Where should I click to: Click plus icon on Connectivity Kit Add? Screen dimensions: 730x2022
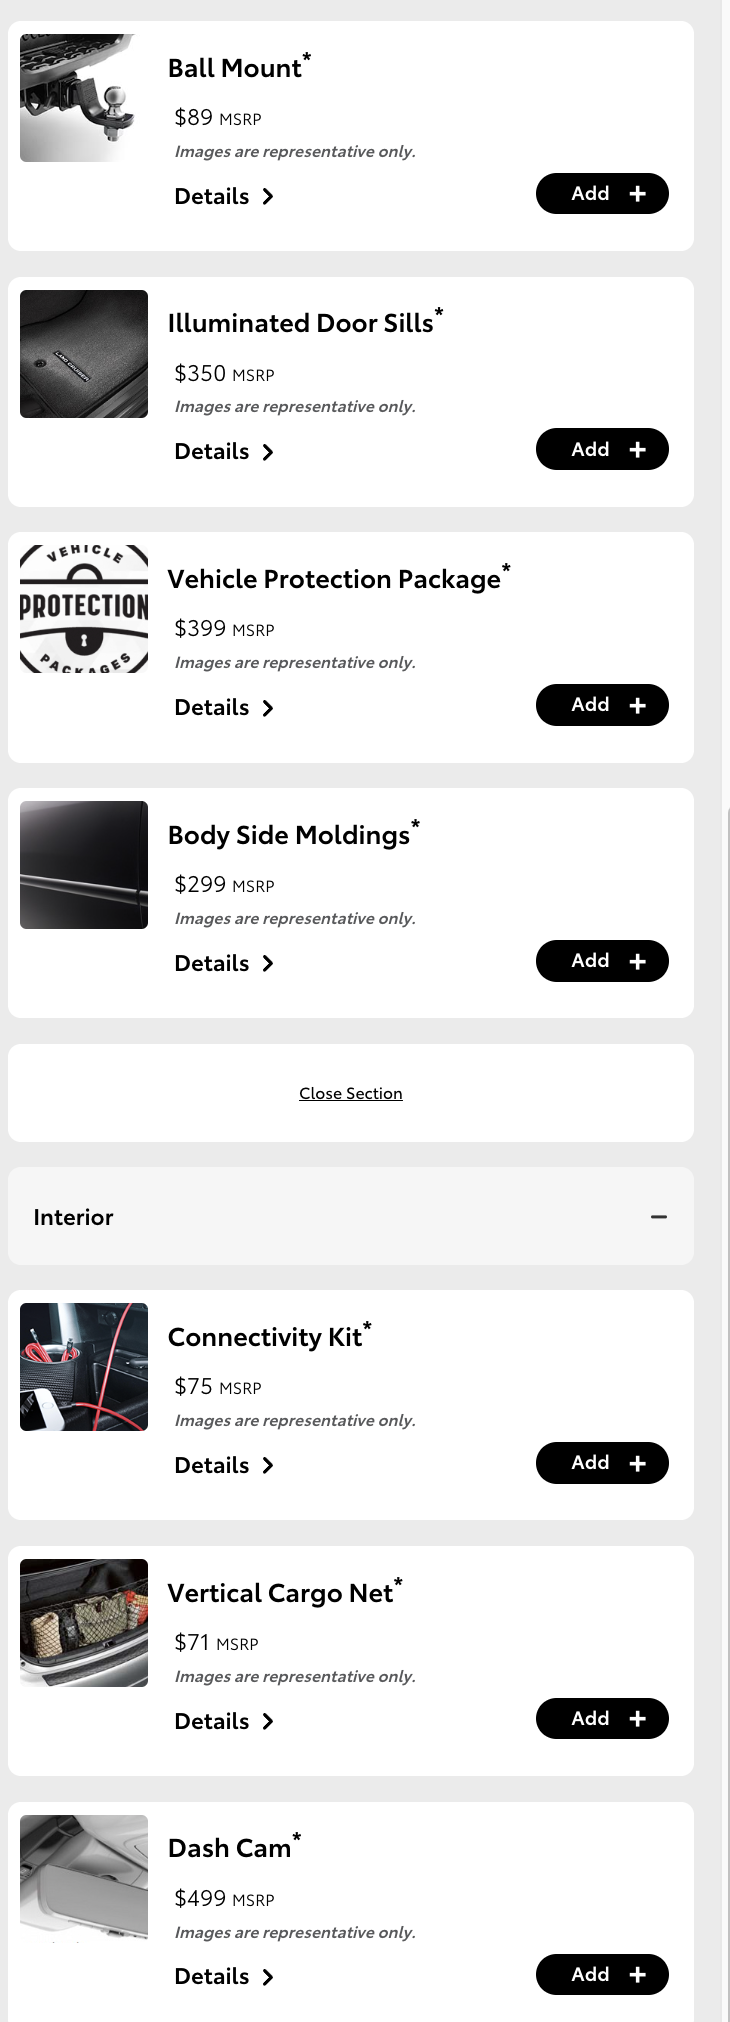point(637,1464)
